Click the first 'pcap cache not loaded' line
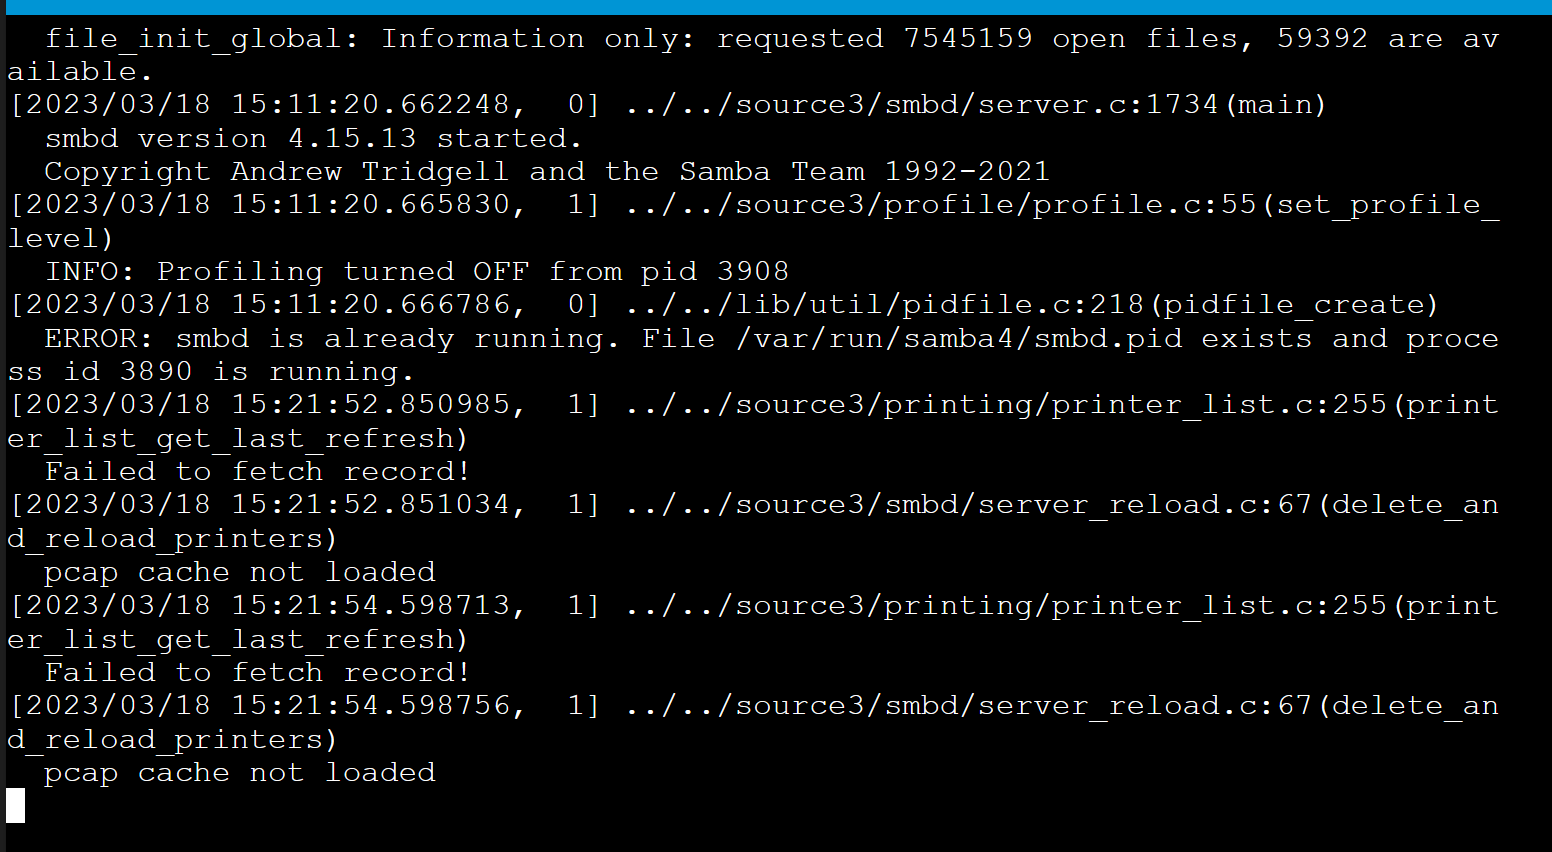 tap(240, 572)
